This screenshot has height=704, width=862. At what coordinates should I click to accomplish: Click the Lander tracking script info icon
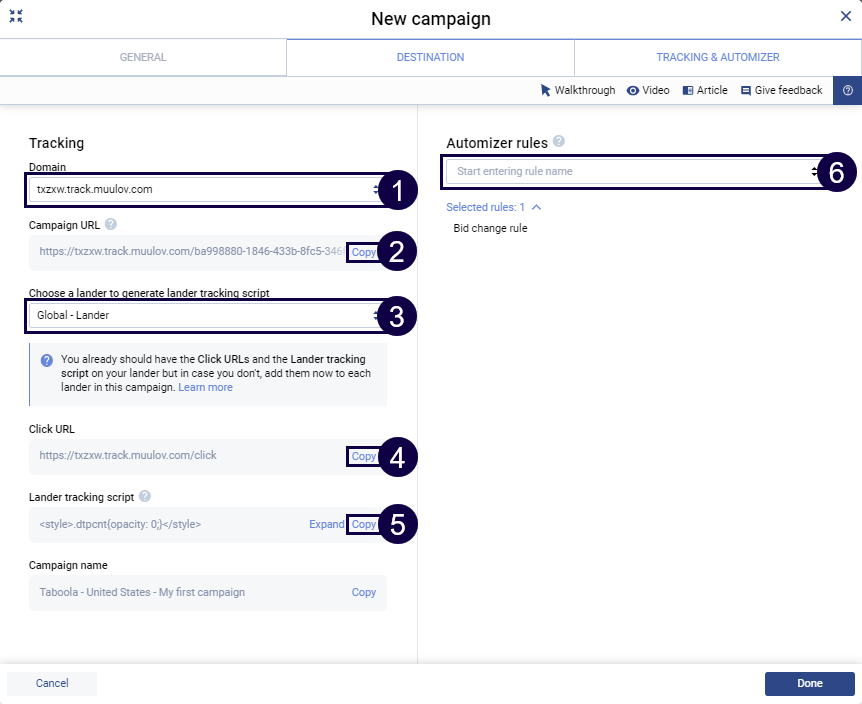pos(145,496)
